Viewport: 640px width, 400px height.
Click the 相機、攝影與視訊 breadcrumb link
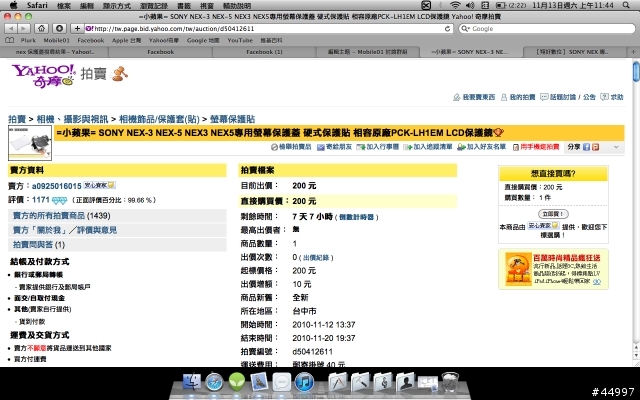72,119
